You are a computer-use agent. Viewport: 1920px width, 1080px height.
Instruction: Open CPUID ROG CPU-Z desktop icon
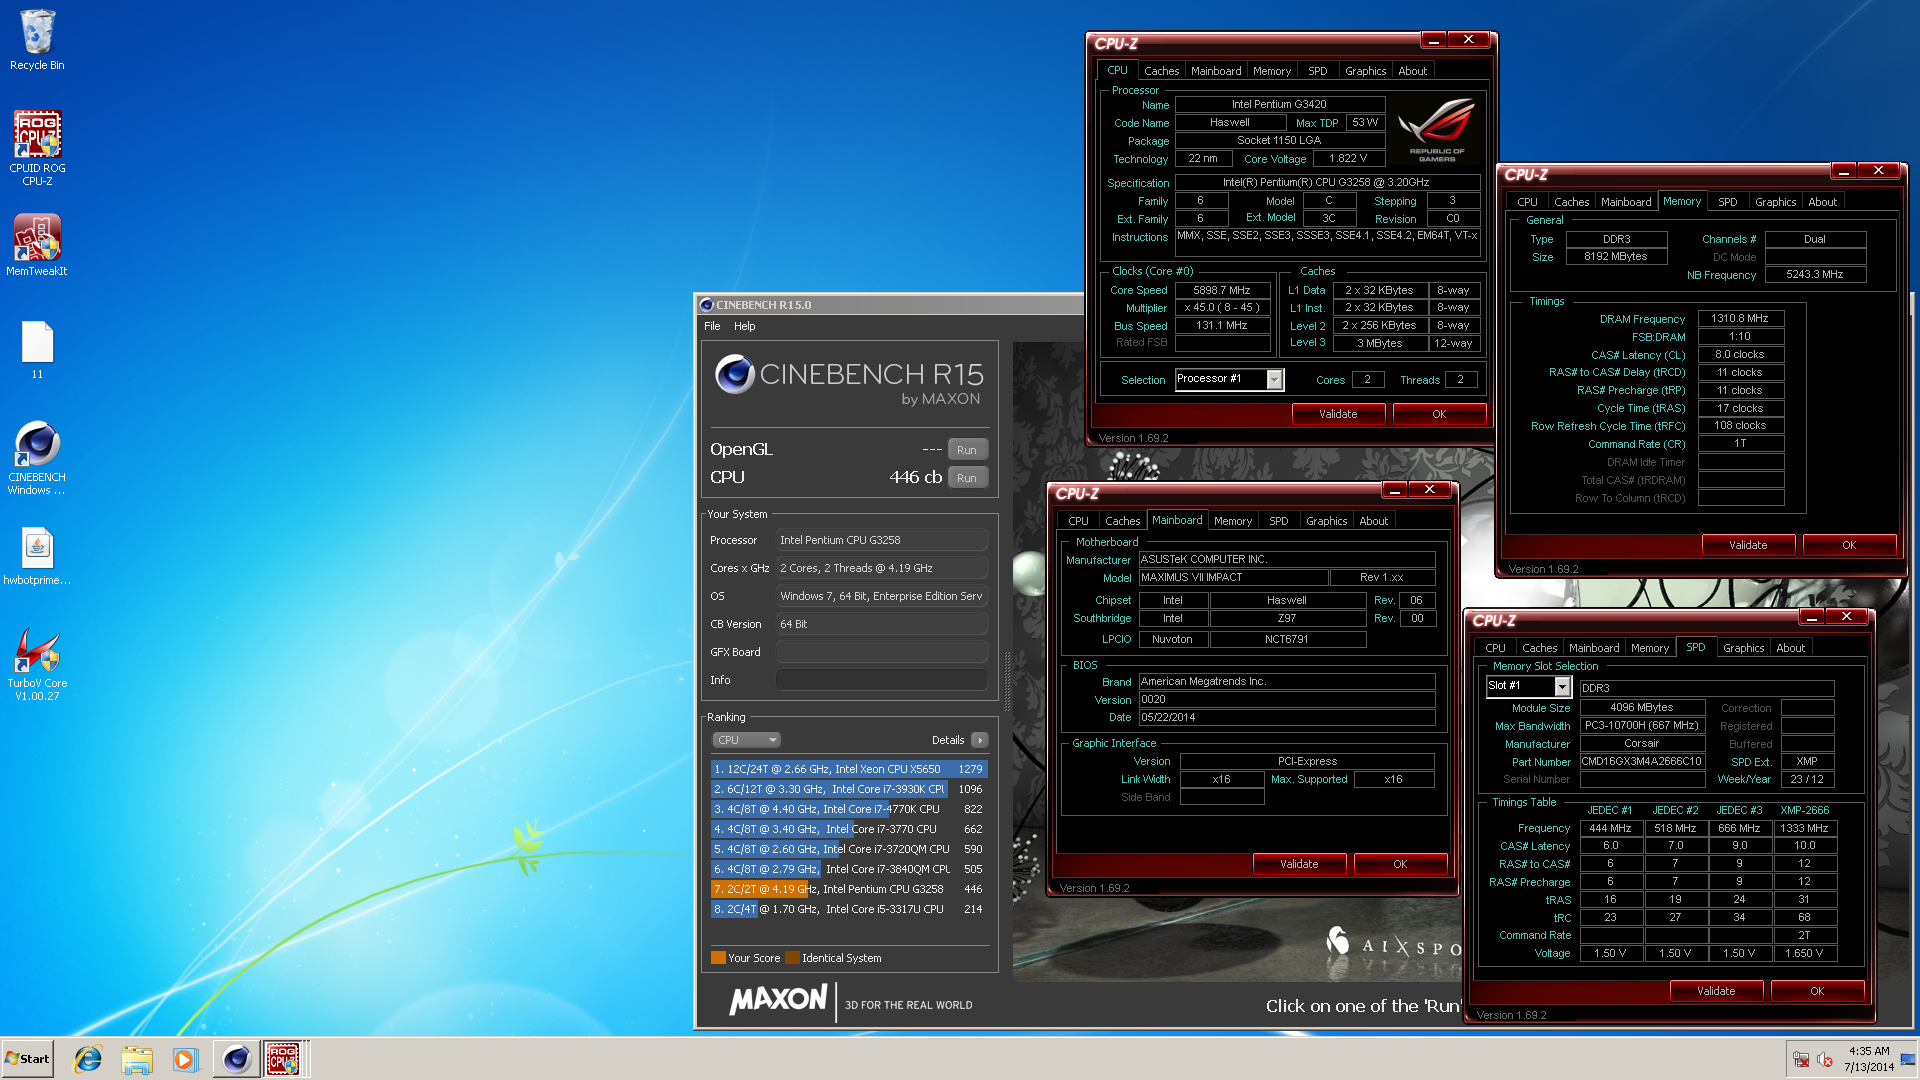(x=37, y=147)
